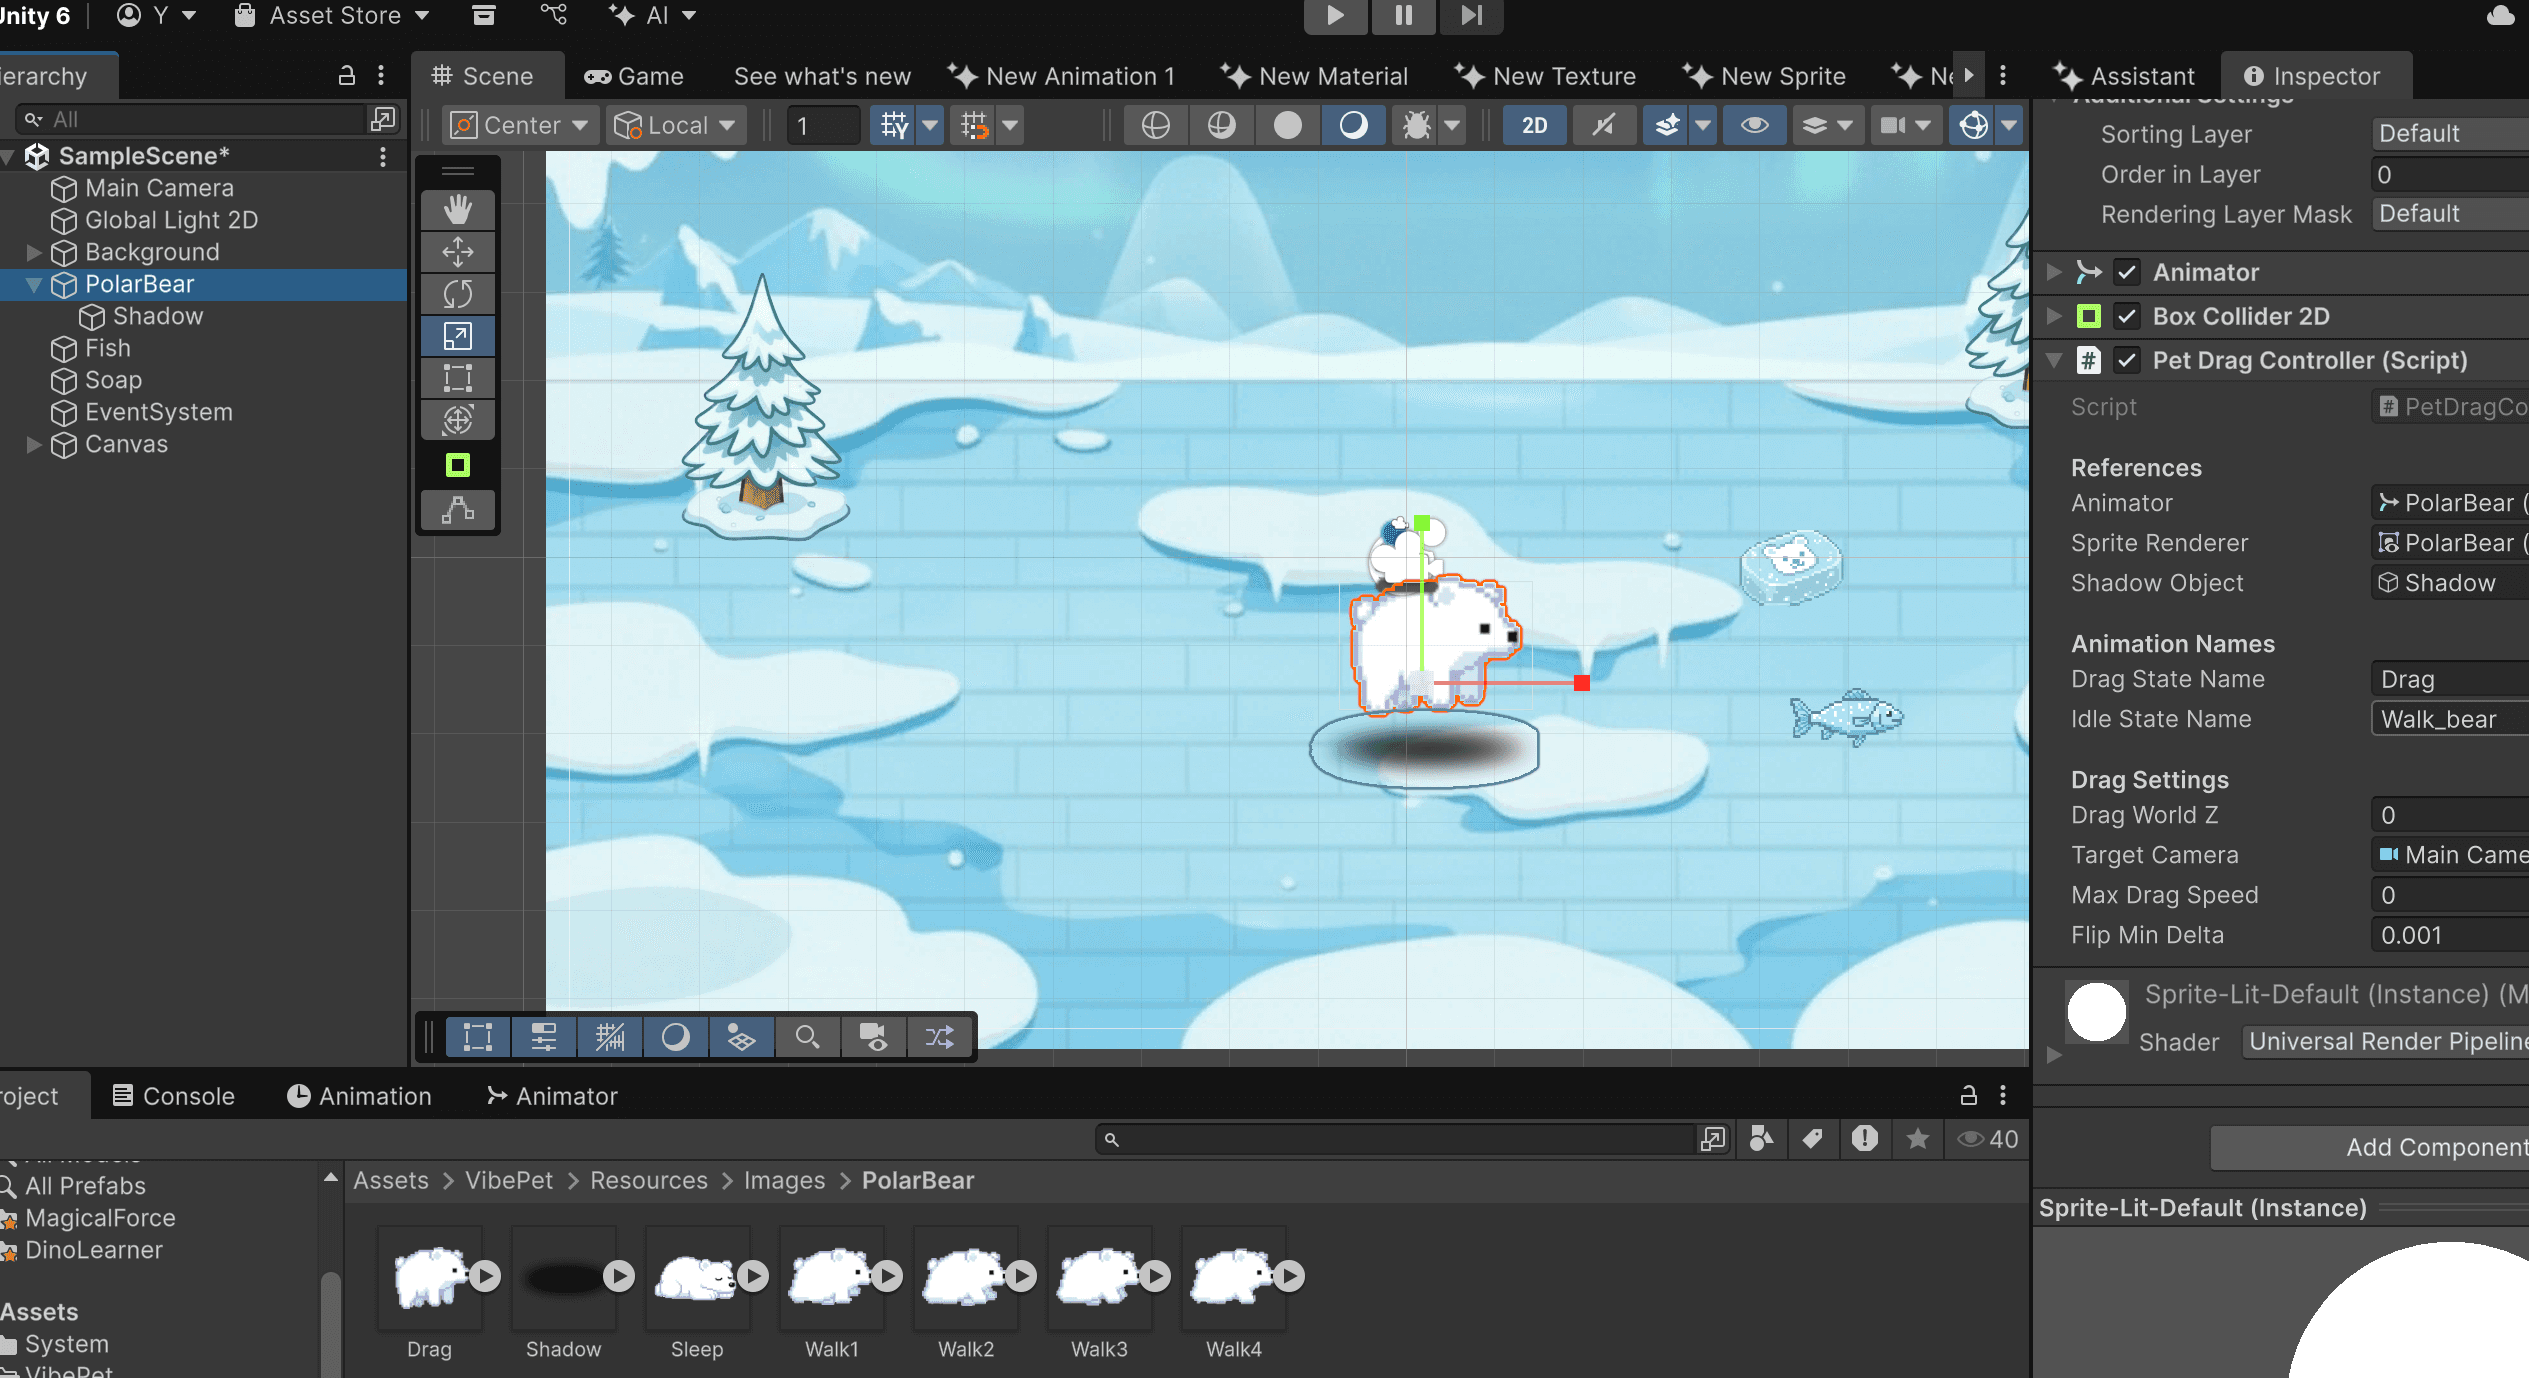Toggle the snap increment icon
The image size is (2529, 1378).
pos(975,125)
